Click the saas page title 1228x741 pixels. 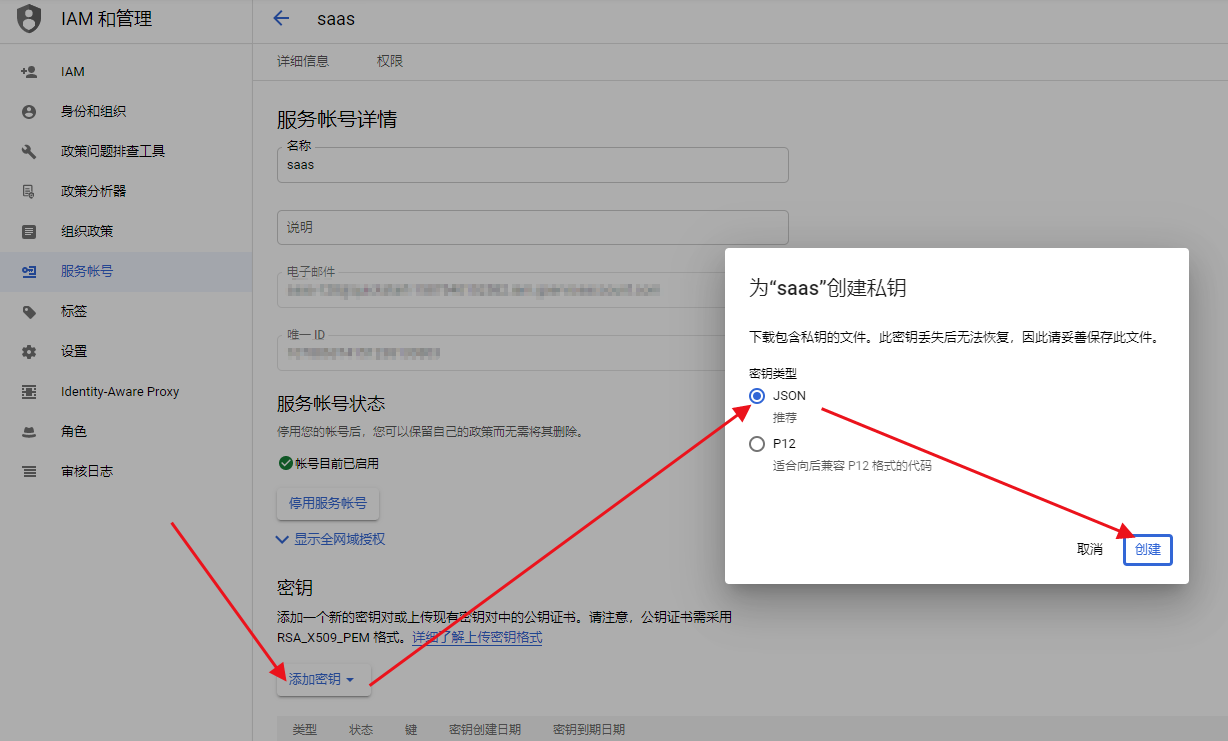tap(336, 19)
